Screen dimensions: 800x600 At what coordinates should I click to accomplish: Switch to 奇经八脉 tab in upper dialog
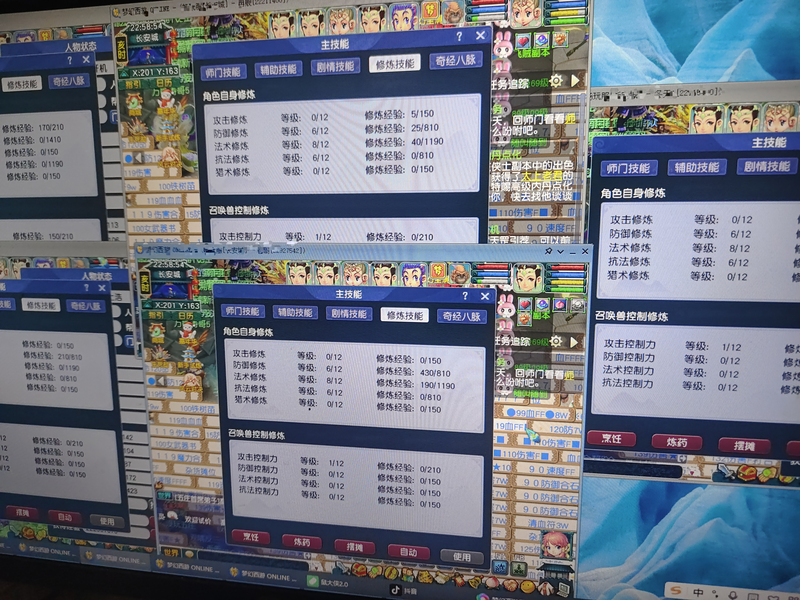[456, 61]
